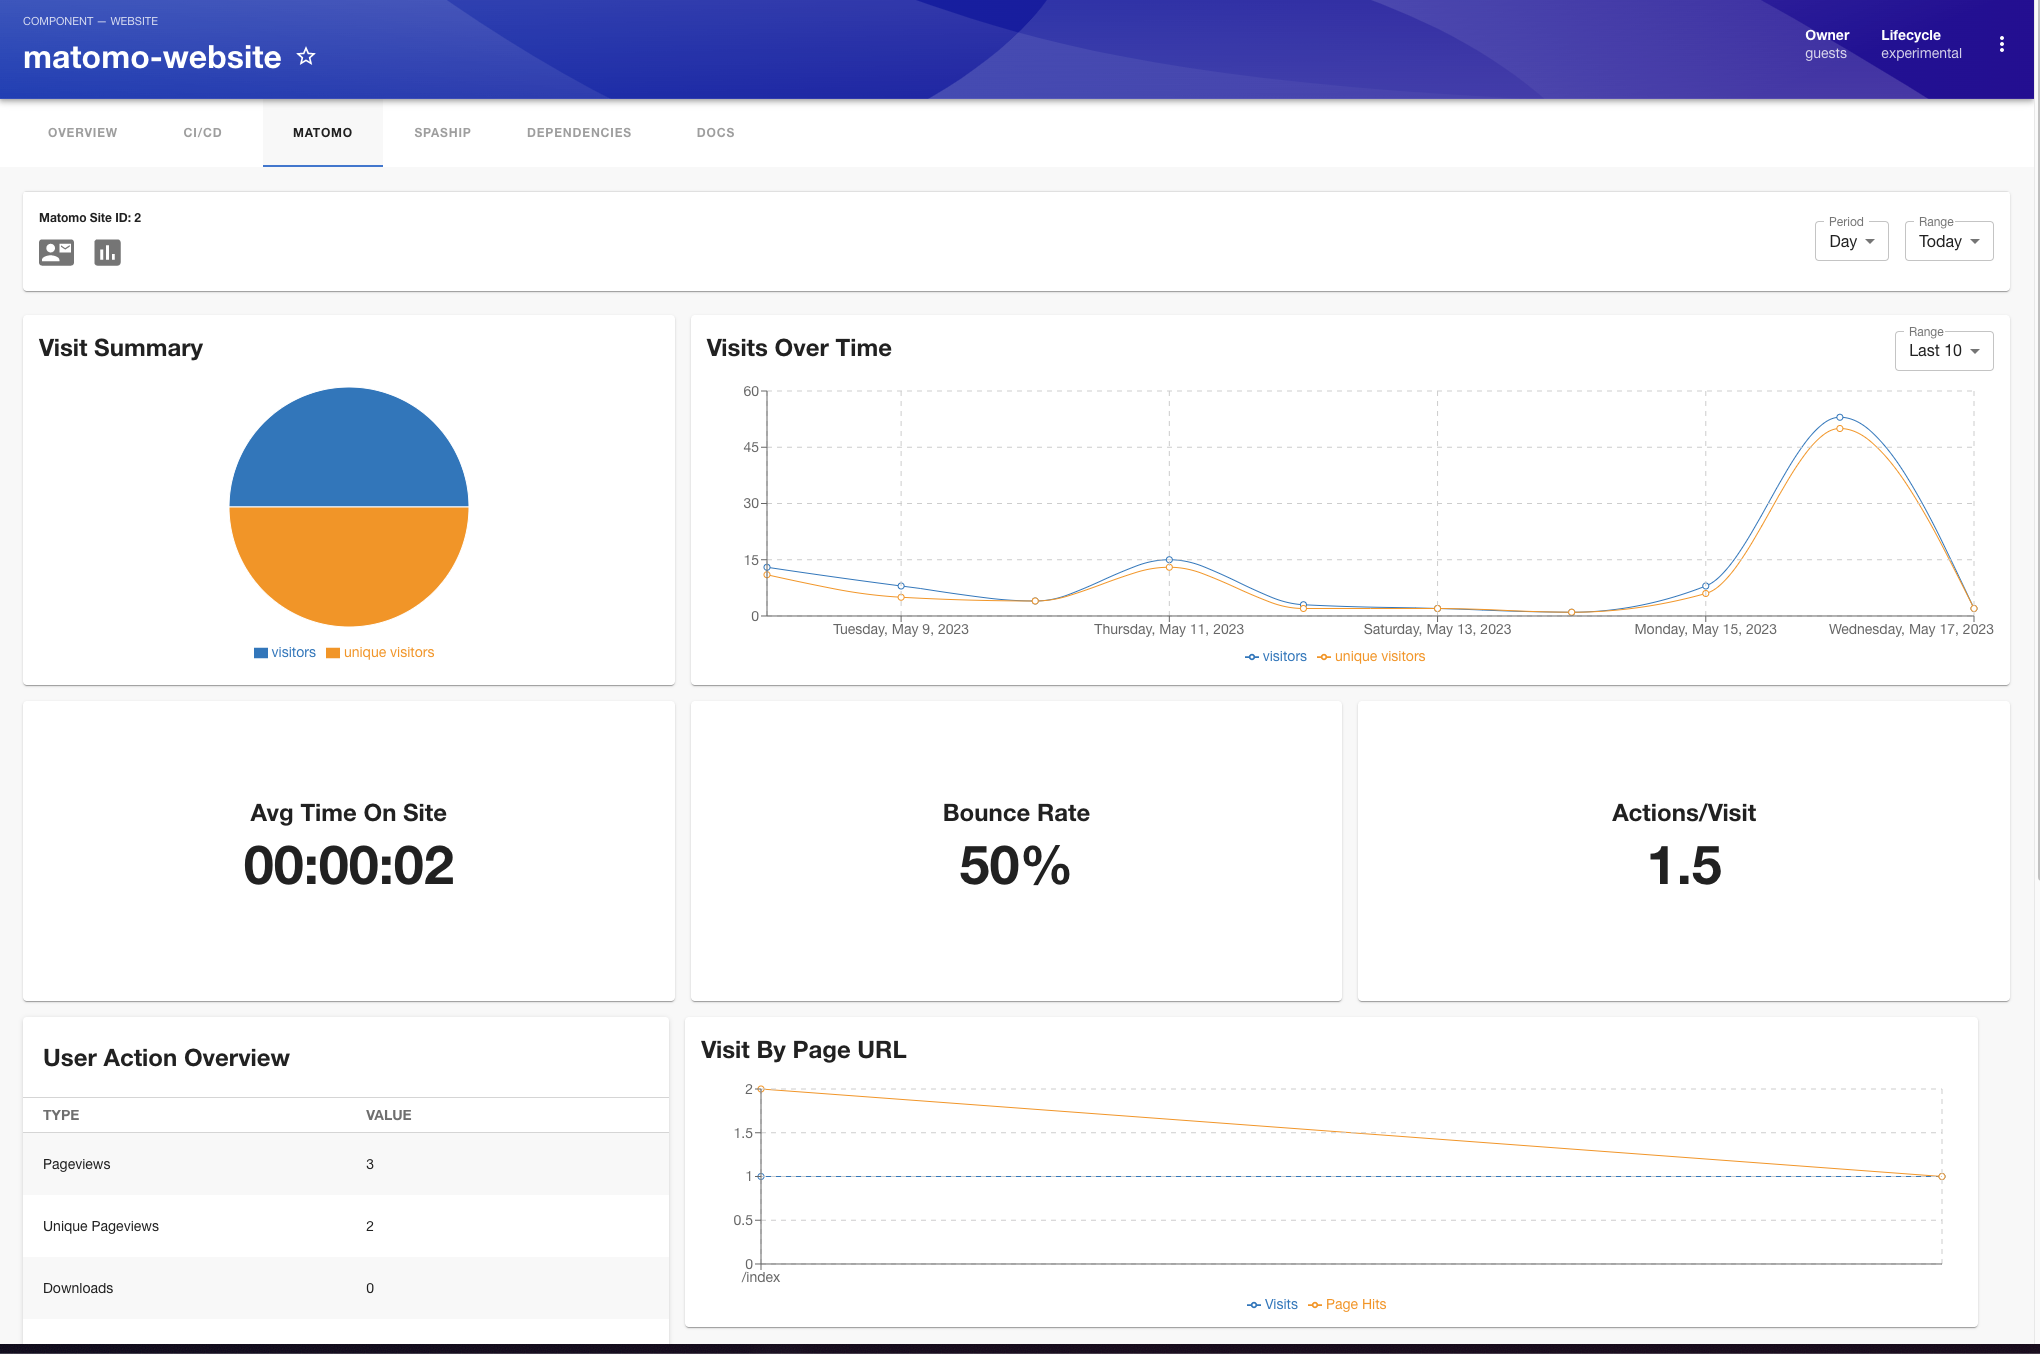Image resolution: width=2040 pixels, height=1354 pixels.
Task: Click the guests owner link
Action: point(1826,54)
